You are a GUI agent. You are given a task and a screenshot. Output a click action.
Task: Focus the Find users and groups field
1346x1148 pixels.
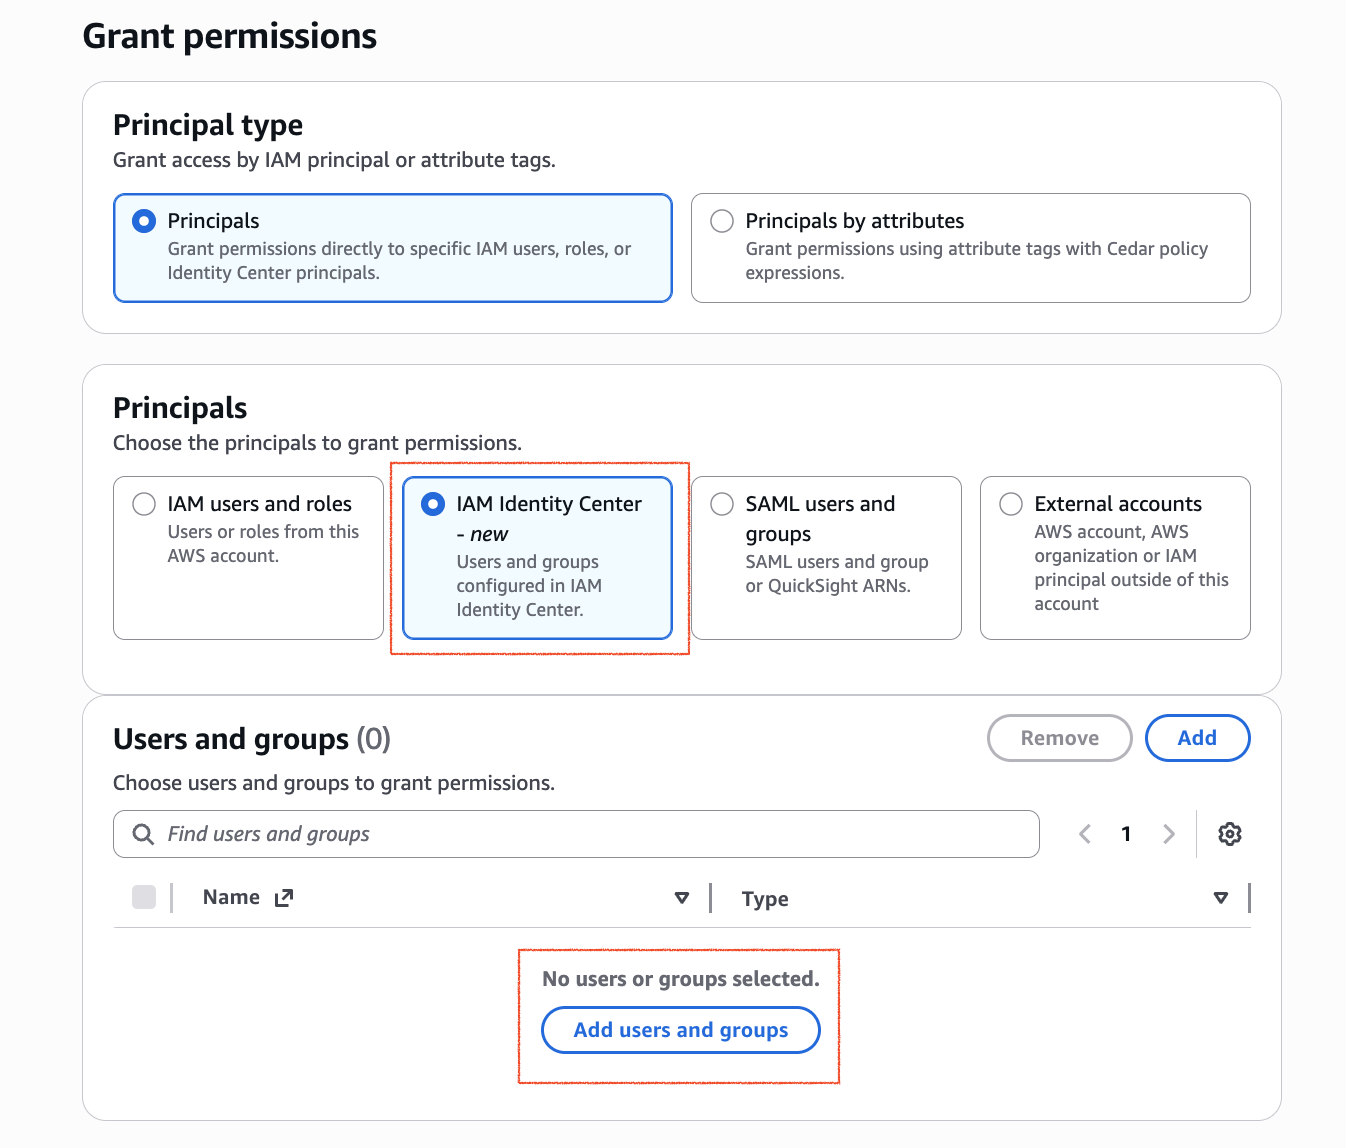point(576,834)
